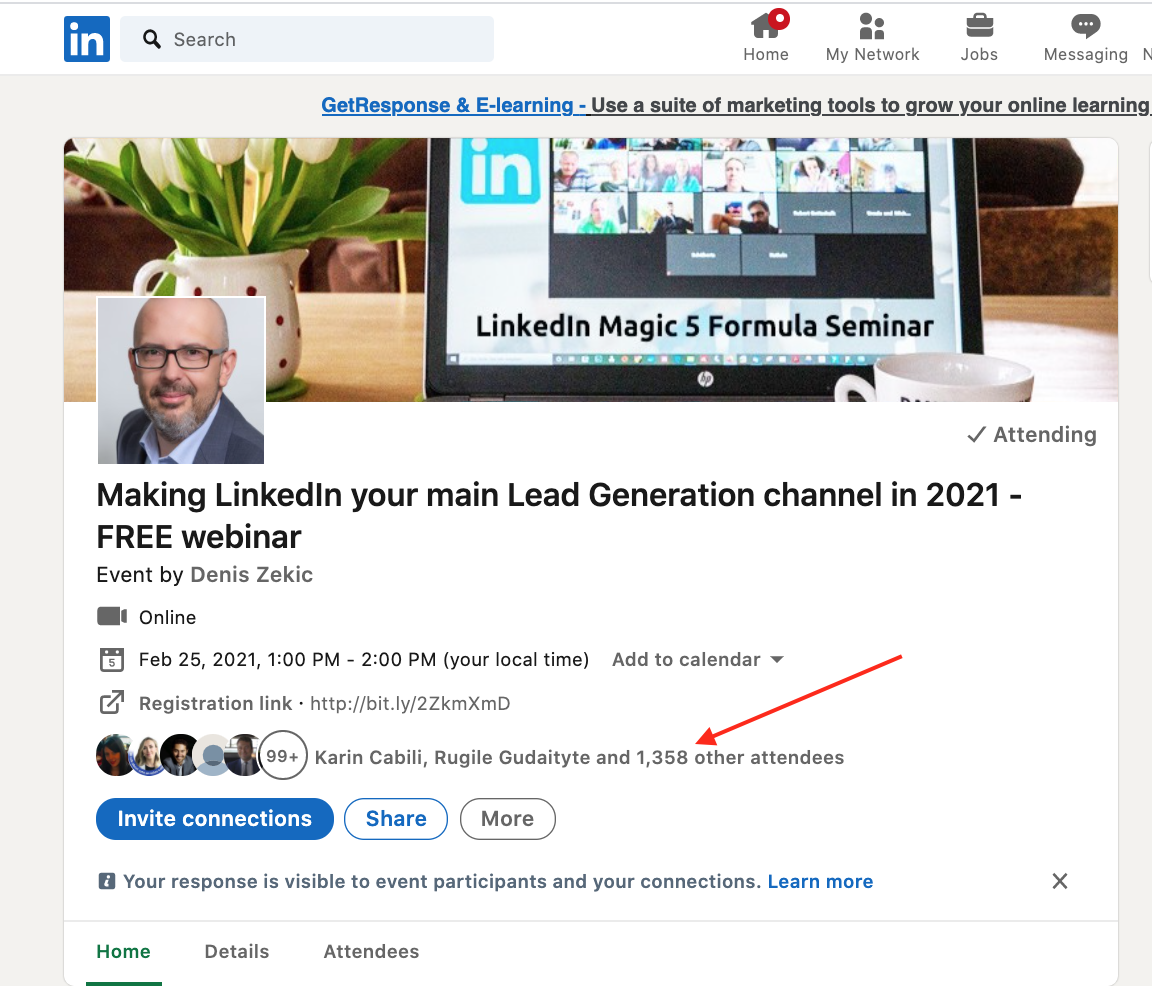The height and width of the screenshot is (986, 1152).
Task: Open the bit.ly/2ZkmXmD registration link
Action: [x=410, y=704]
